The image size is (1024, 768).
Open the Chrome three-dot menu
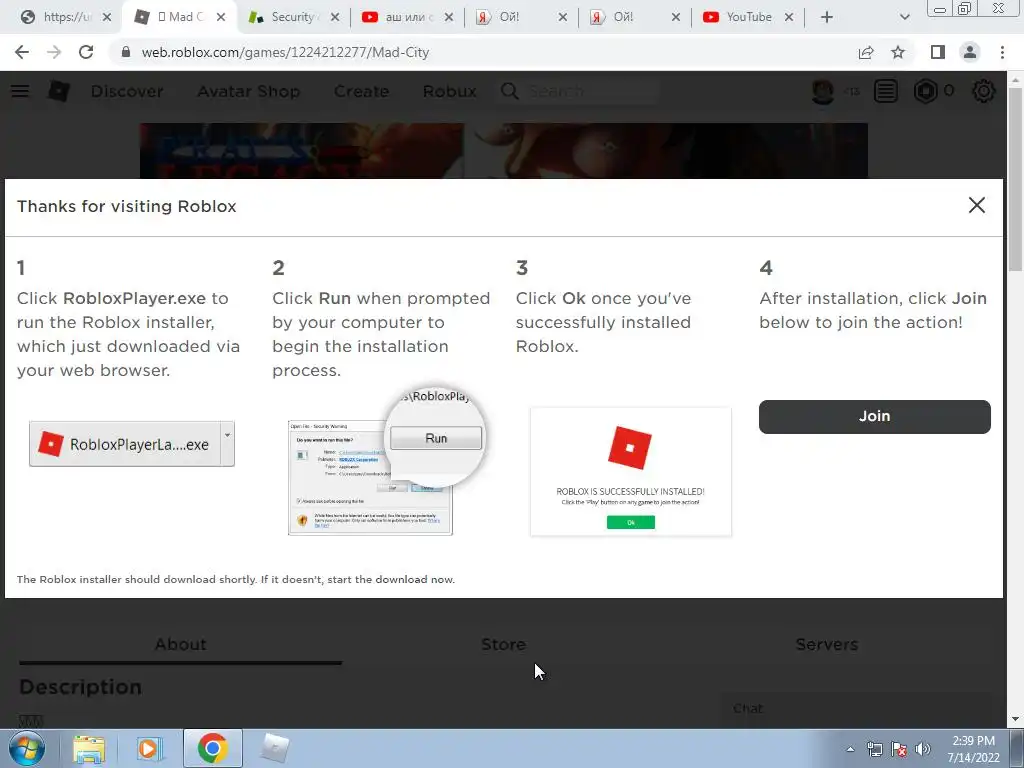[1002, 52]
